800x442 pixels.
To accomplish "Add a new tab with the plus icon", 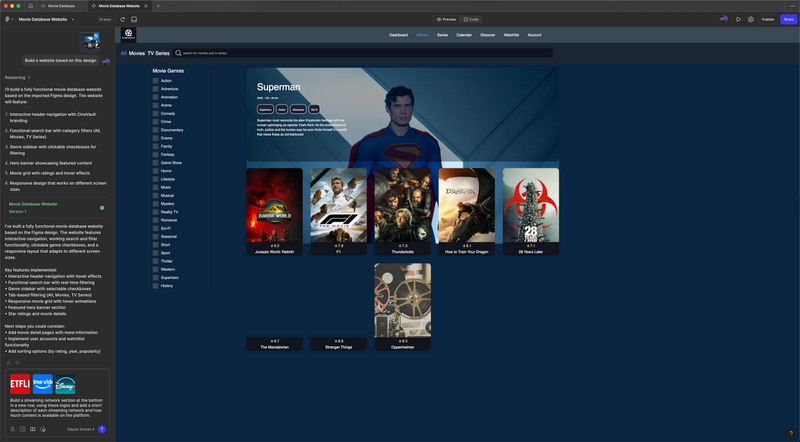I will 158,6.
